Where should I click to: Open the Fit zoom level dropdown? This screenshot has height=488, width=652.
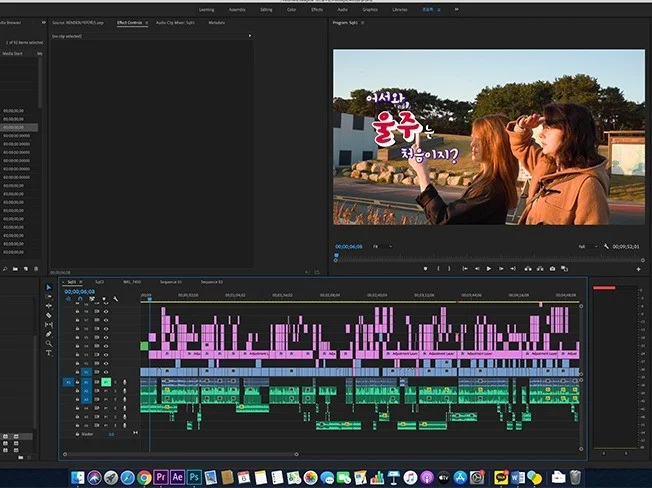(x=382, y=245)
